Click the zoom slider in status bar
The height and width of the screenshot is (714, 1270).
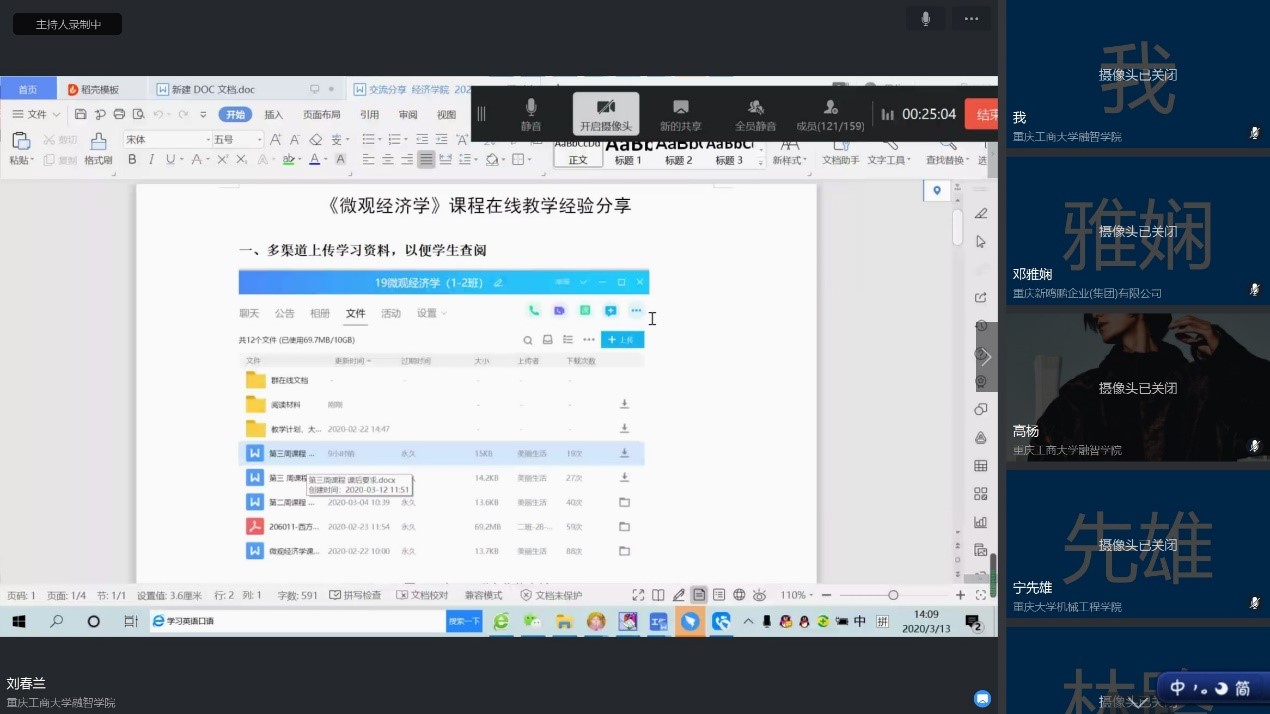tap(893, 596)
